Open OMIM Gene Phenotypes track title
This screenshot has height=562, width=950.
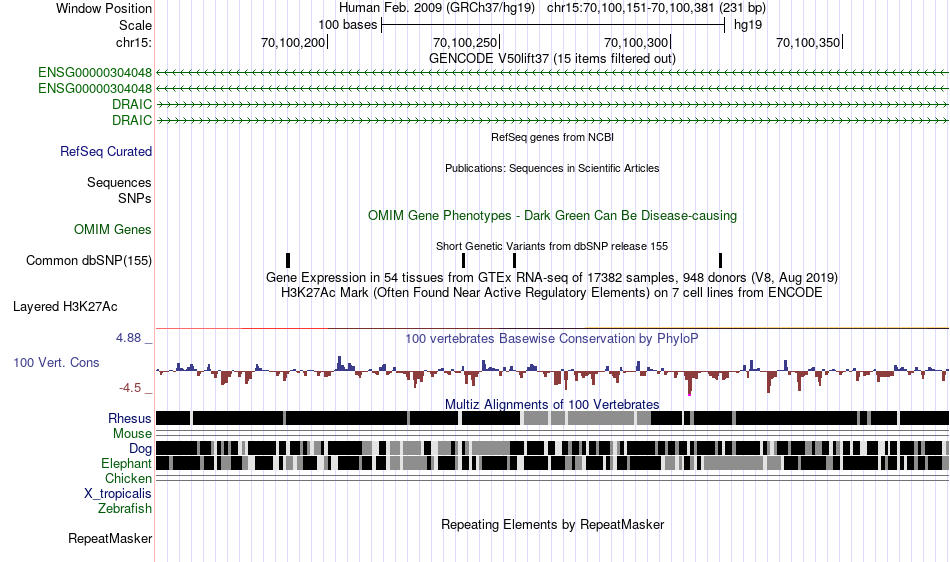coord(552,216)
